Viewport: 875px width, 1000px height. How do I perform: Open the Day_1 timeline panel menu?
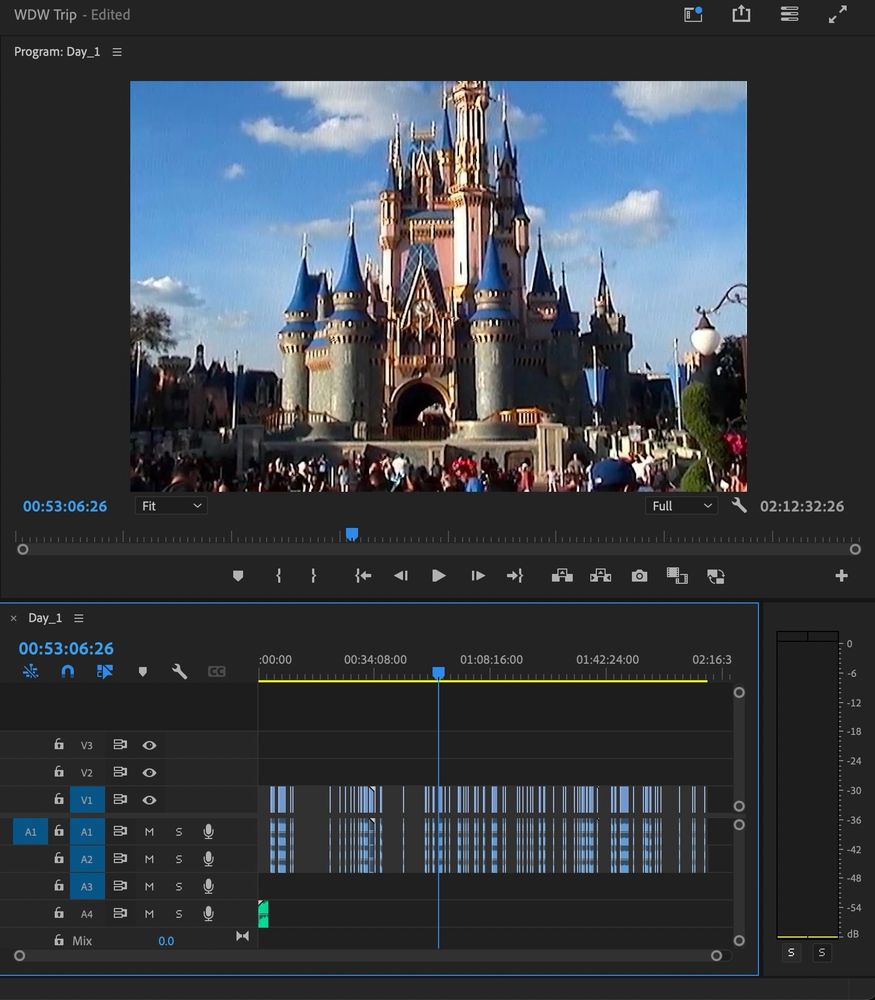[78, 618]
